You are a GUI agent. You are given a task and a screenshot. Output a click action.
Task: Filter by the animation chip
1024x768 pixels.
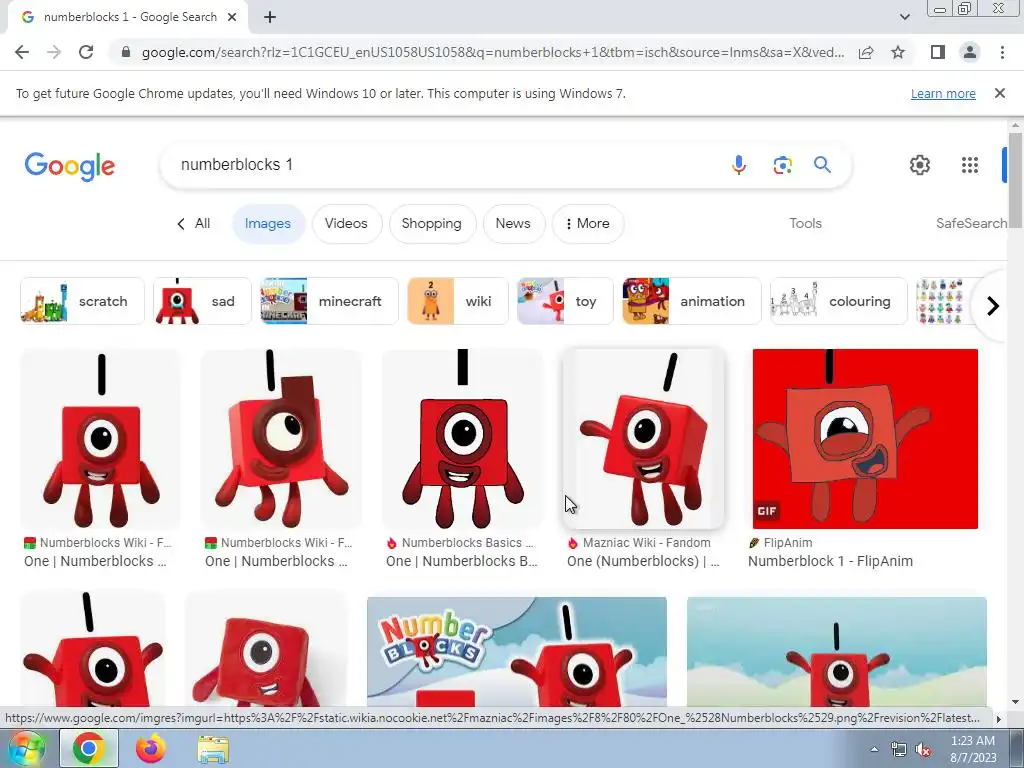[692, 301]
